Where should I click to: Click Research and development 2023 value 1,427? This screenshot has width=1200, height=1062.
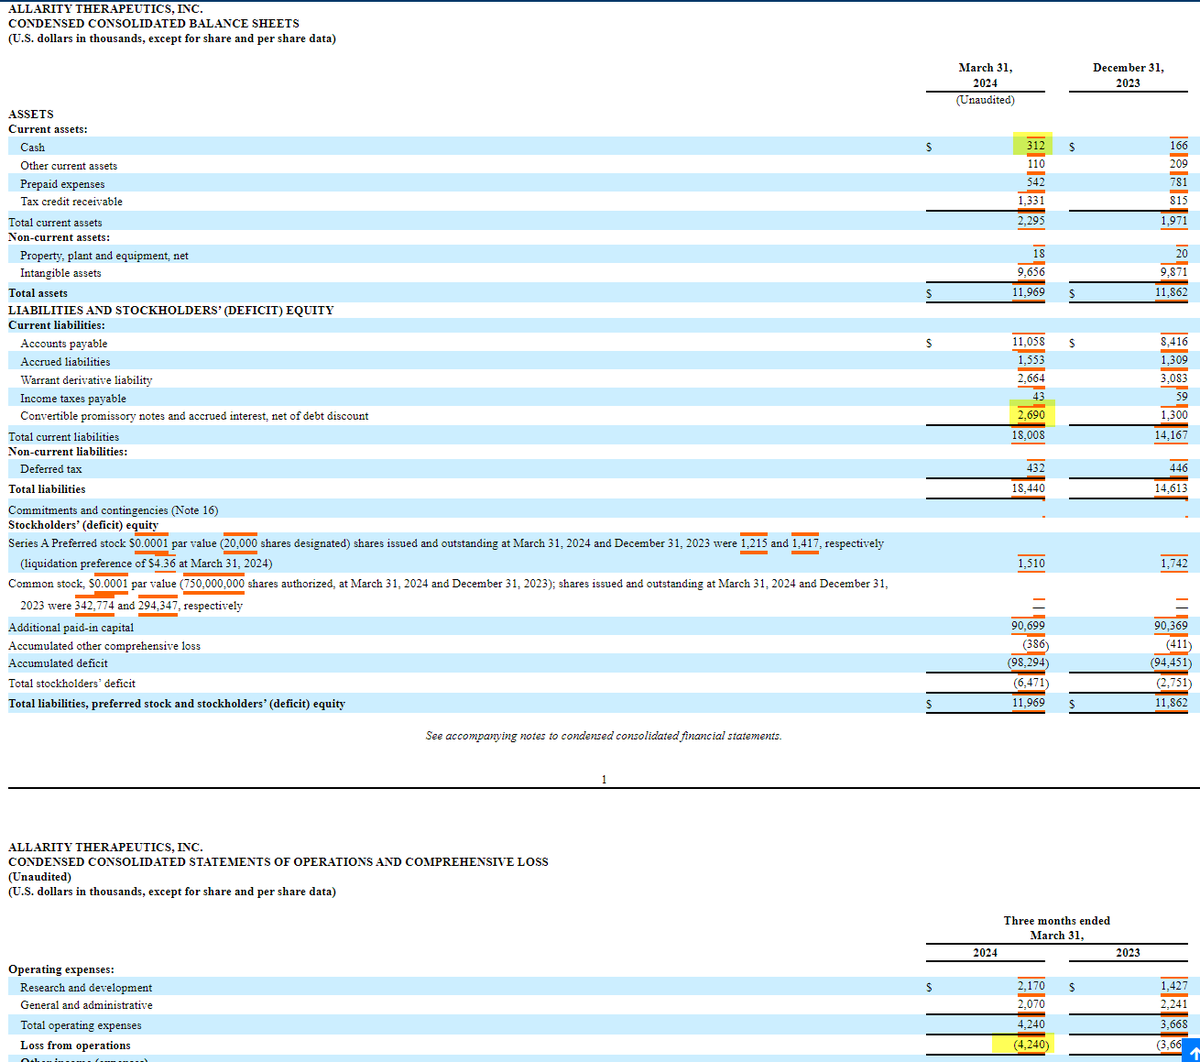point(1173,987)
